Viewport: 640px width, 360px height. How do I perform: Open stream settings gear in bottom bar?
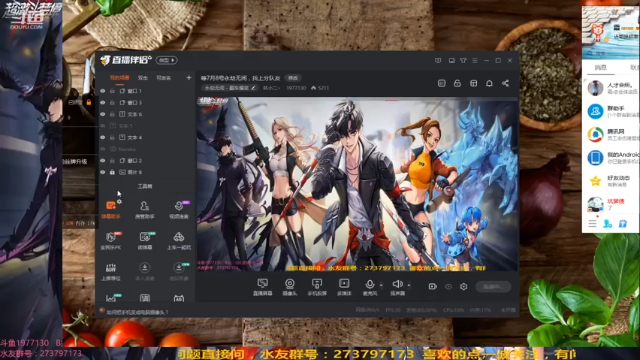pyautogui.click(x=463, y=287)
